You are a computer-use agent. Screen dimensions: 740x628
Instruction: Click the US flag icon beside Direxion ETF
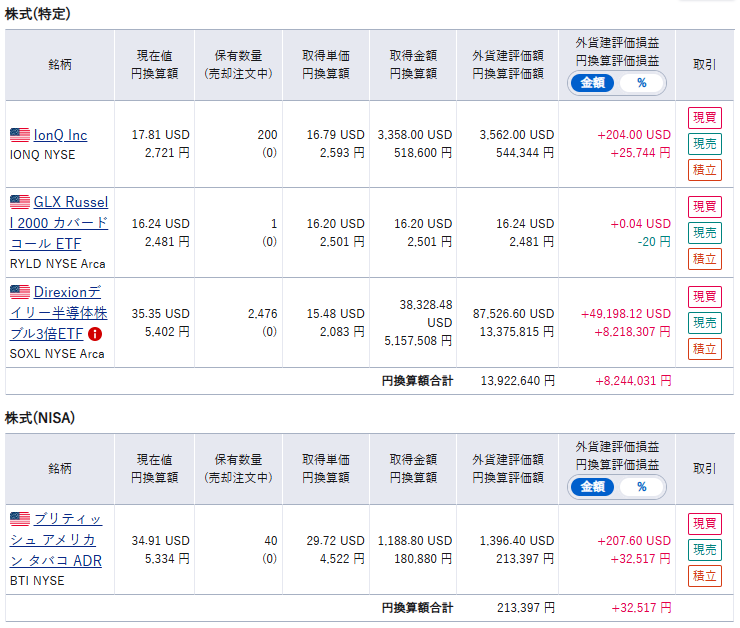pos(20,292)
